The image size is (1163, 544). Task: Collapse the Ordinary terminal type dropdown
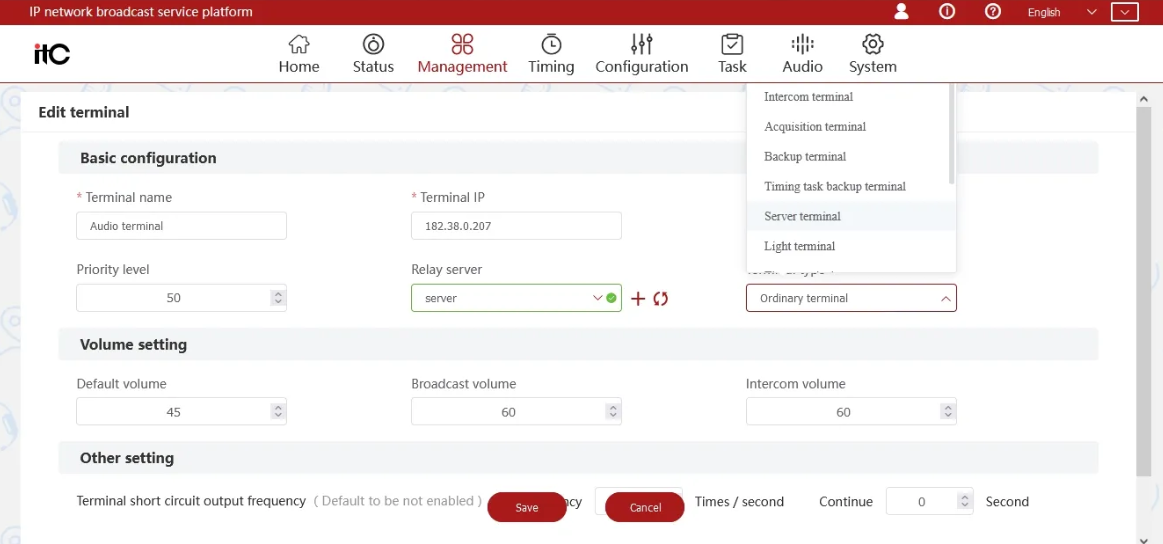944,298
